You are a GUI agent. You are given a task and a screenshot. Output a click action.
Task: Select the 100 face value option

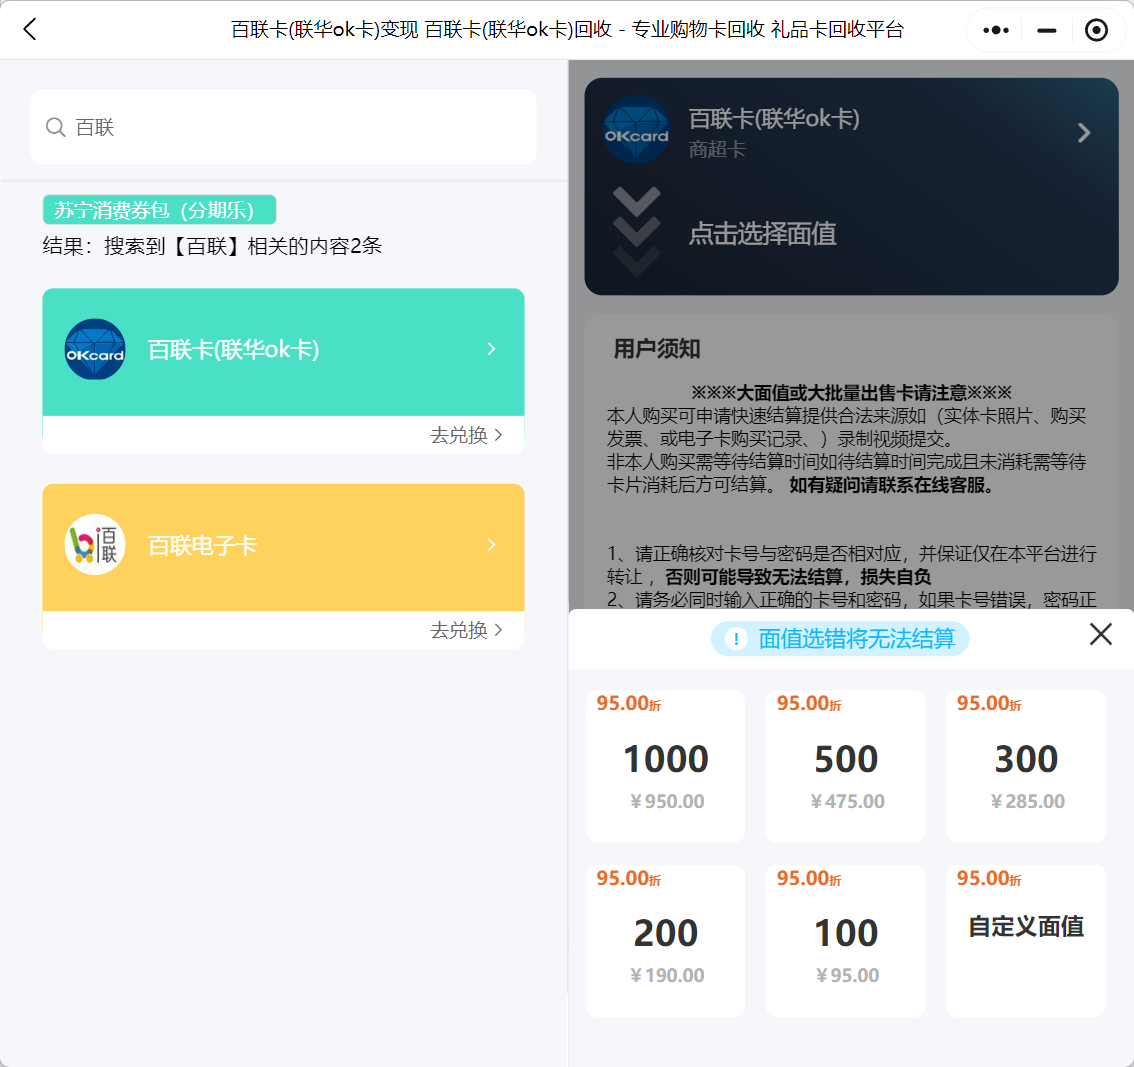pos(845,941)
